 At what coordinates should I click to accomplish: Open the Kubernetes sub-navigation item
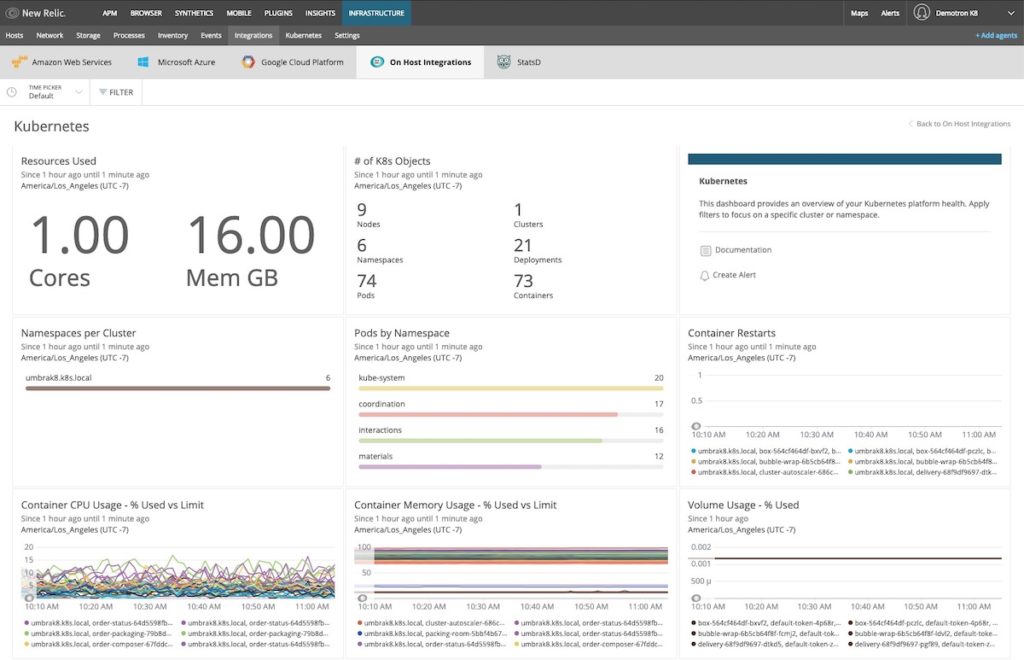coord(304,35)
